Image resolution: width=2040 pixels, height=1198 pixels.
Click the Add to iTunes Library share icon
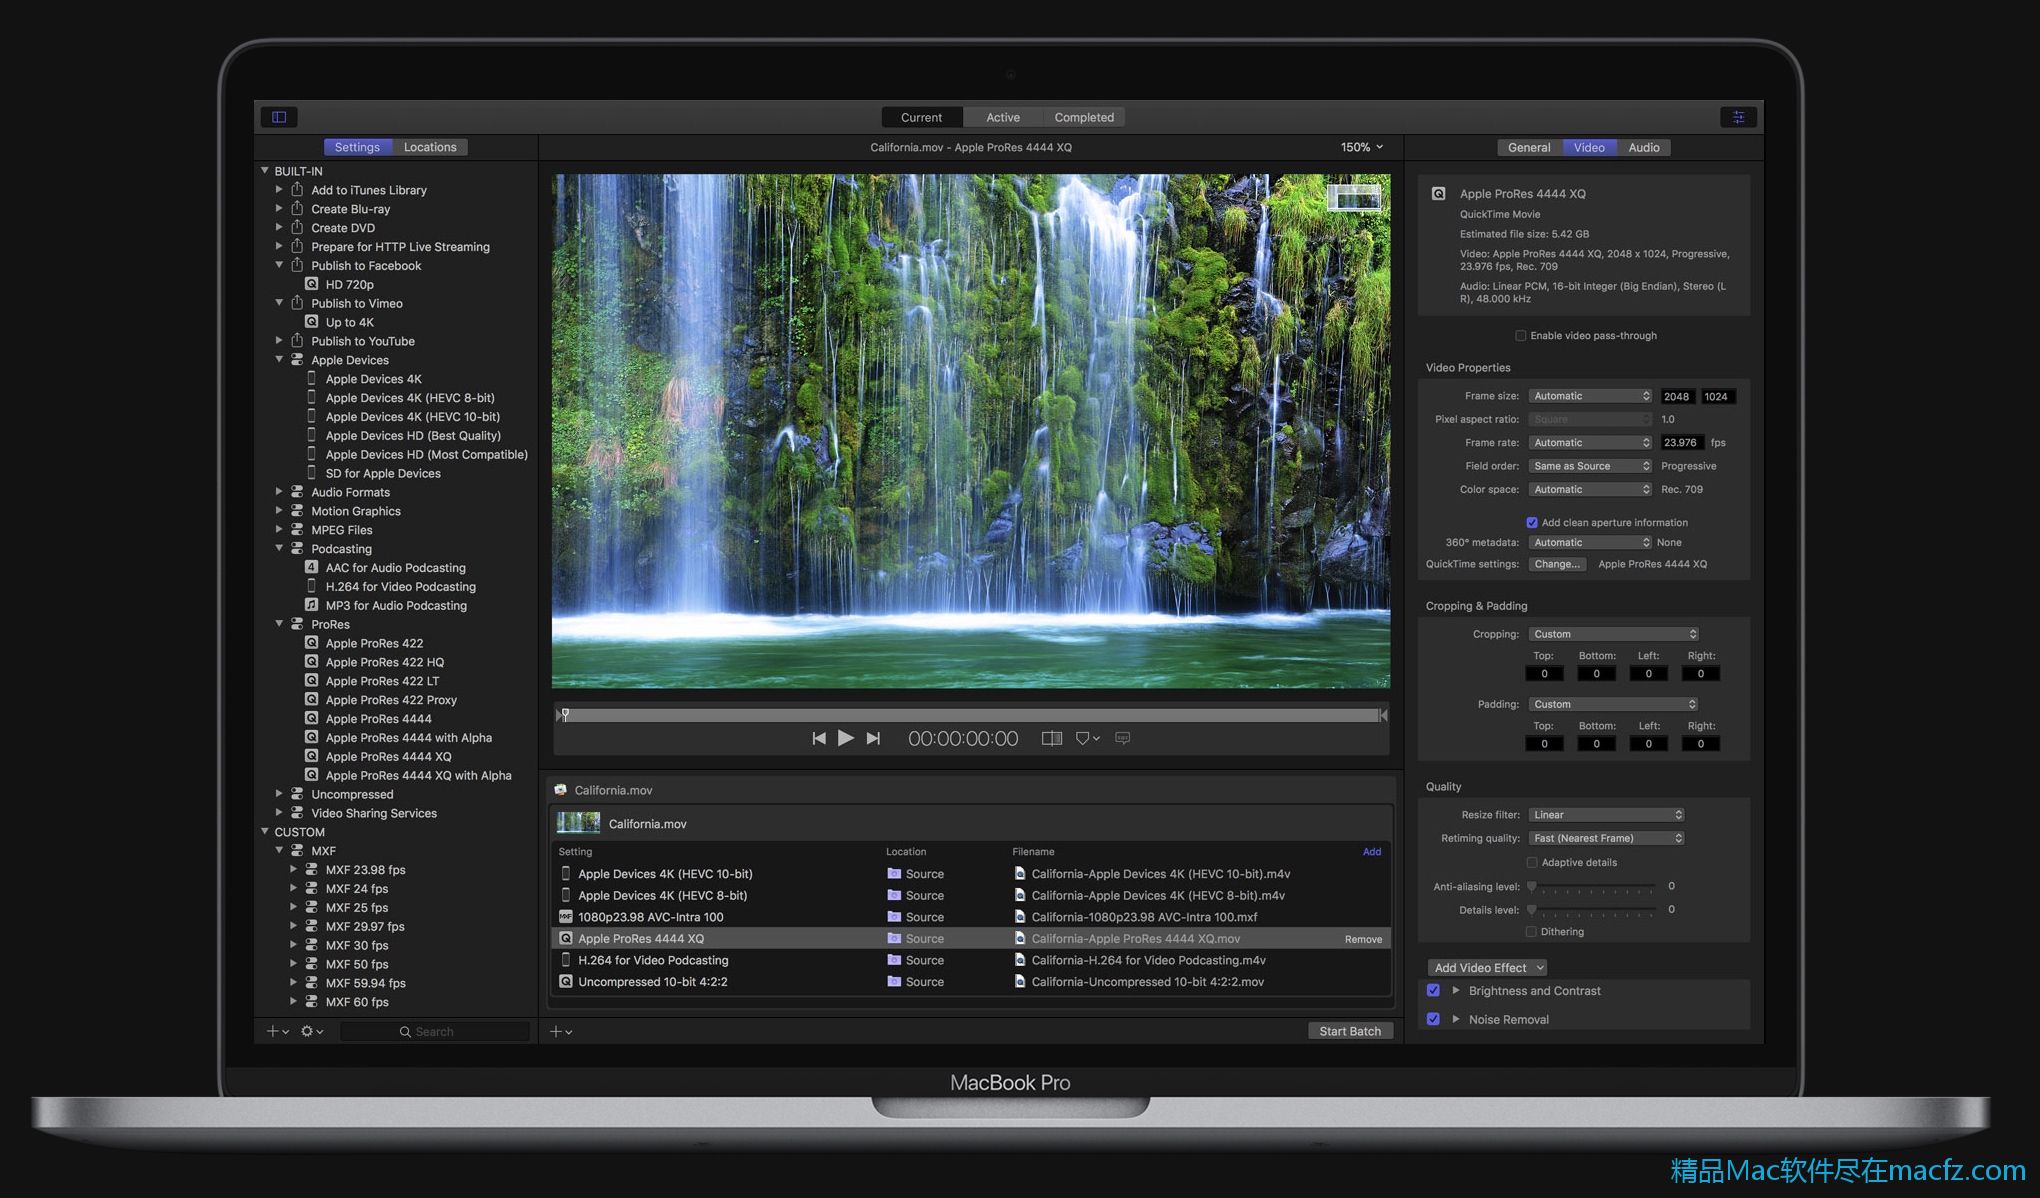(297, 189)
